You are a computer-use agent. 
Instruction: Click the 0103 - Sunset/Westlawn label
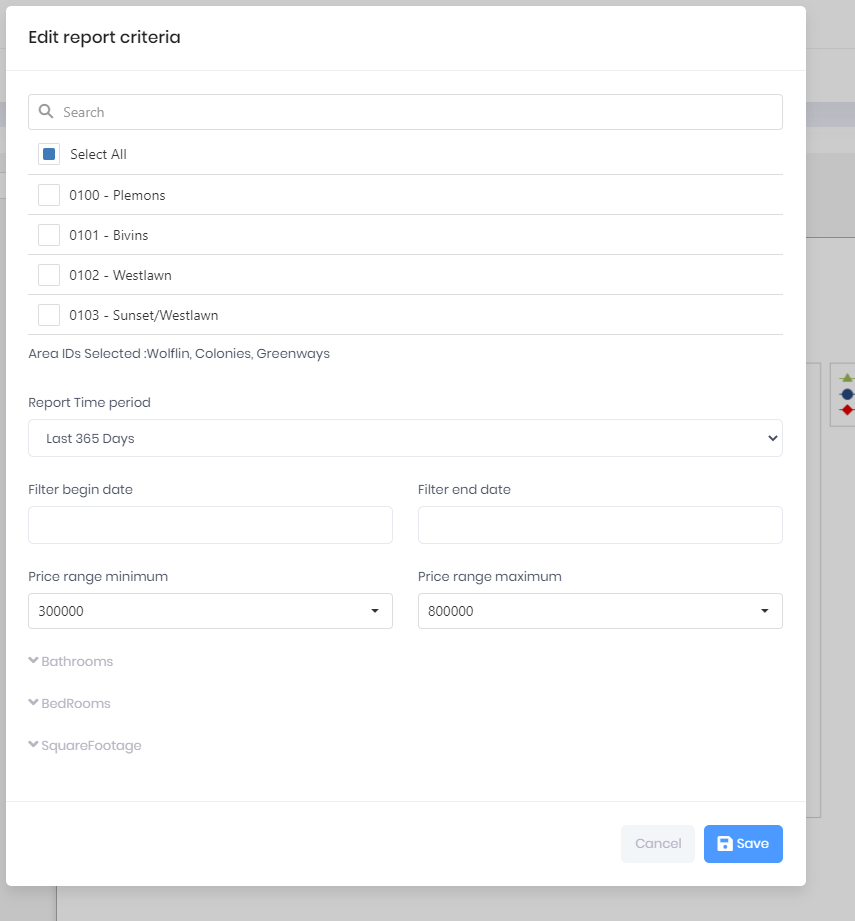tap(144, 315)
